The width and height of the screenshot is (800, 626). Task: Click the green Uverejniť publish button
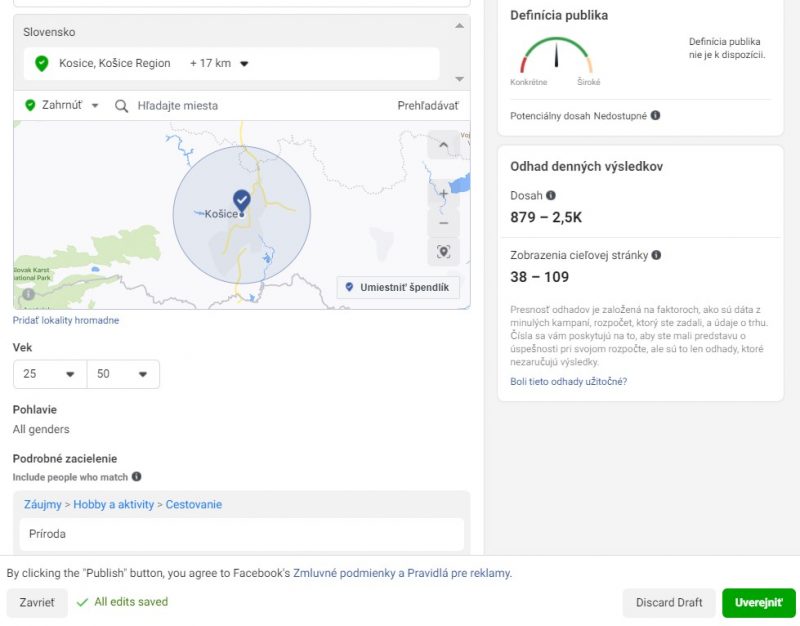[759, 603]
